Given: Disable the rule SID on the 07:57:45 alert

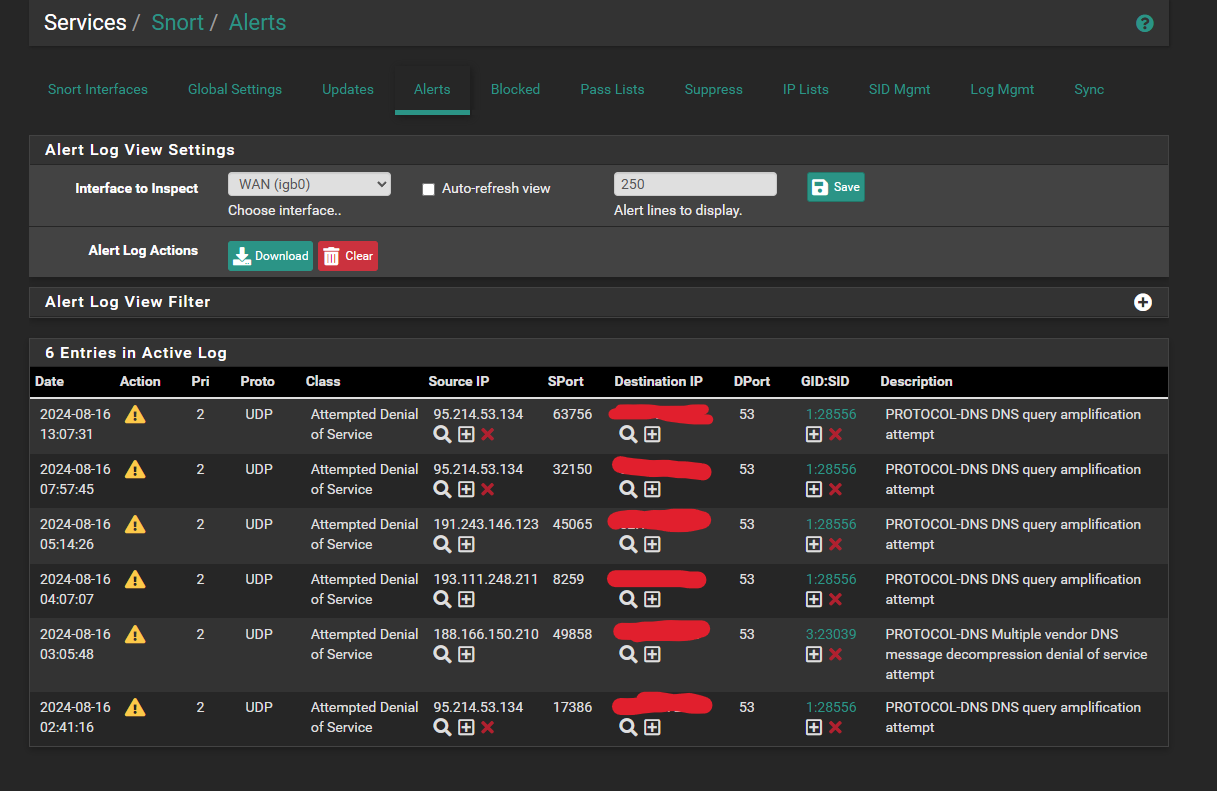Looking at the screenshot, I should 836,489.
